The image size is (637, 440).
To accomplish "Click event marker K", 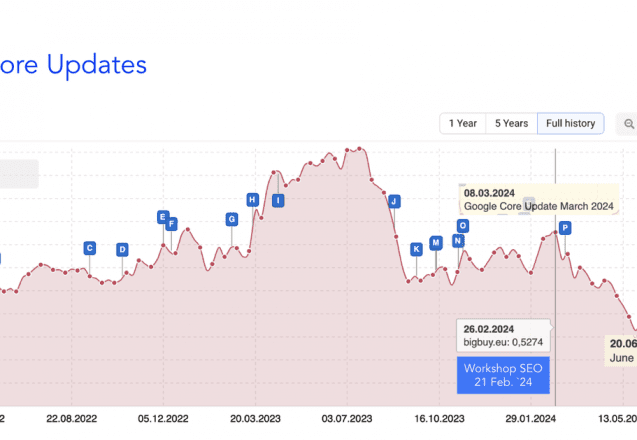I will [416, 249].
